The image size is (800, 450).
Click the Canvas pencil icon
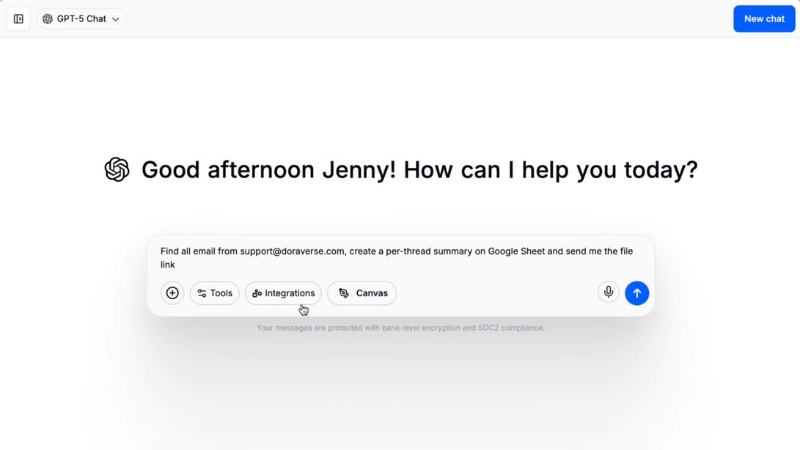click(x=344, y=293)
